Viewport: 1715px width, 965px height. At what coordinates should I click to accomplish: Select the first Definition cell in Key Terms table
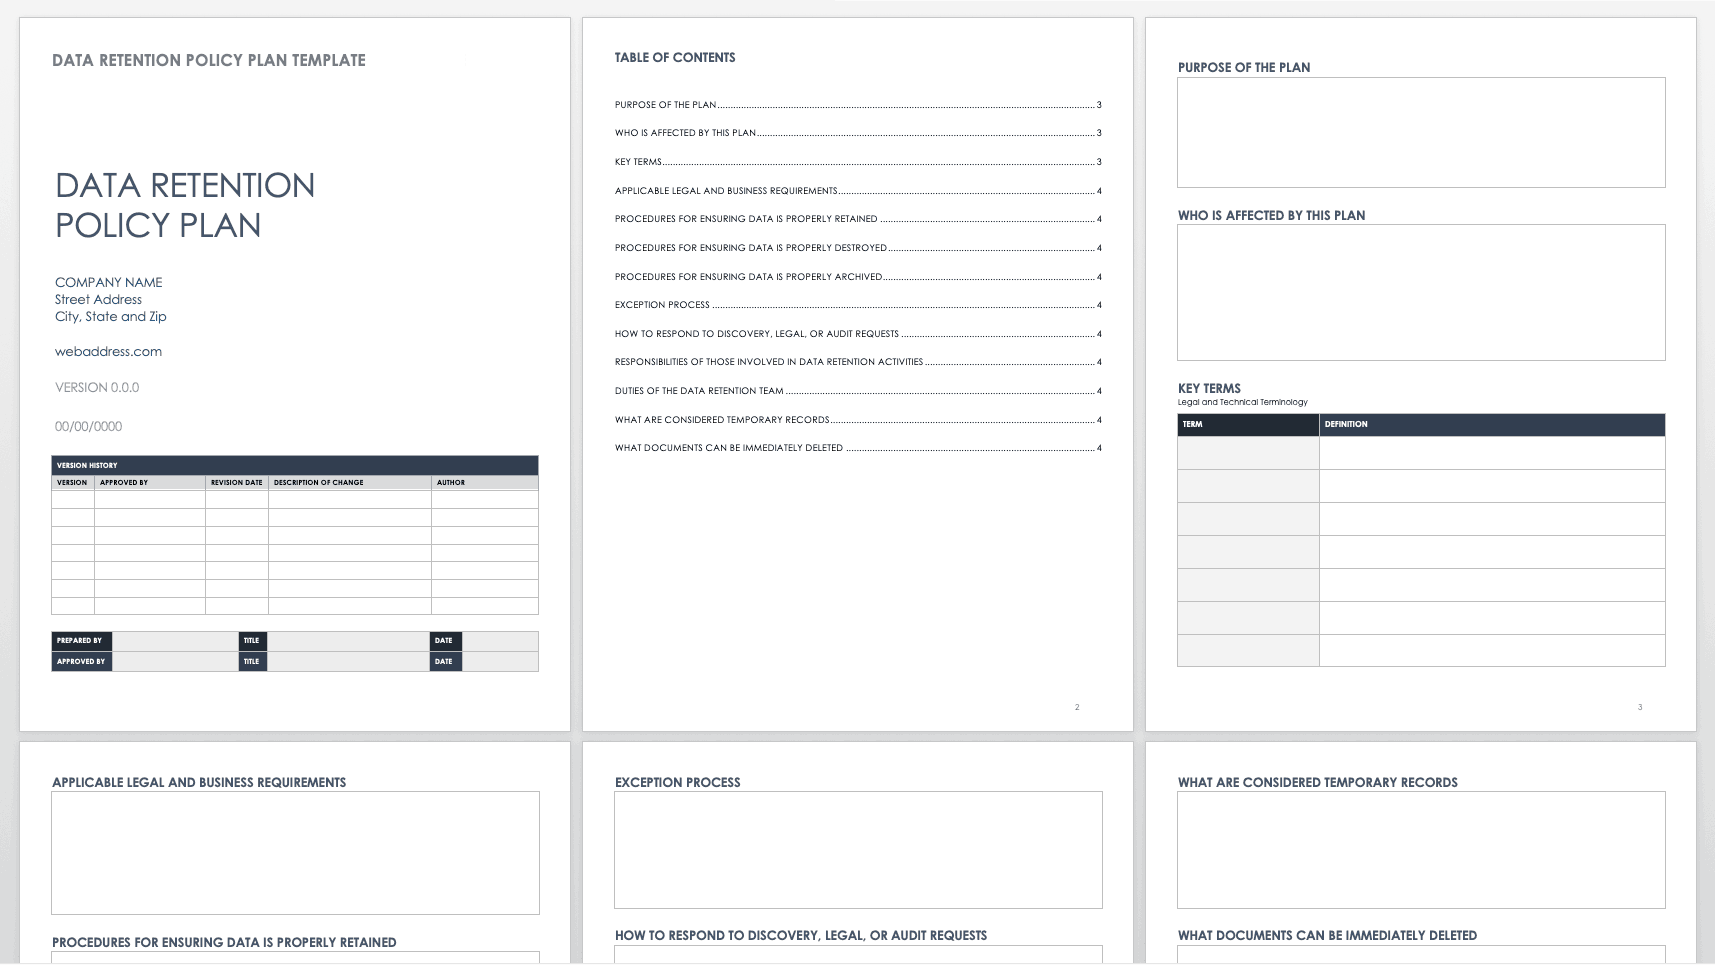pyautogui.click(x=1491, y=453)
